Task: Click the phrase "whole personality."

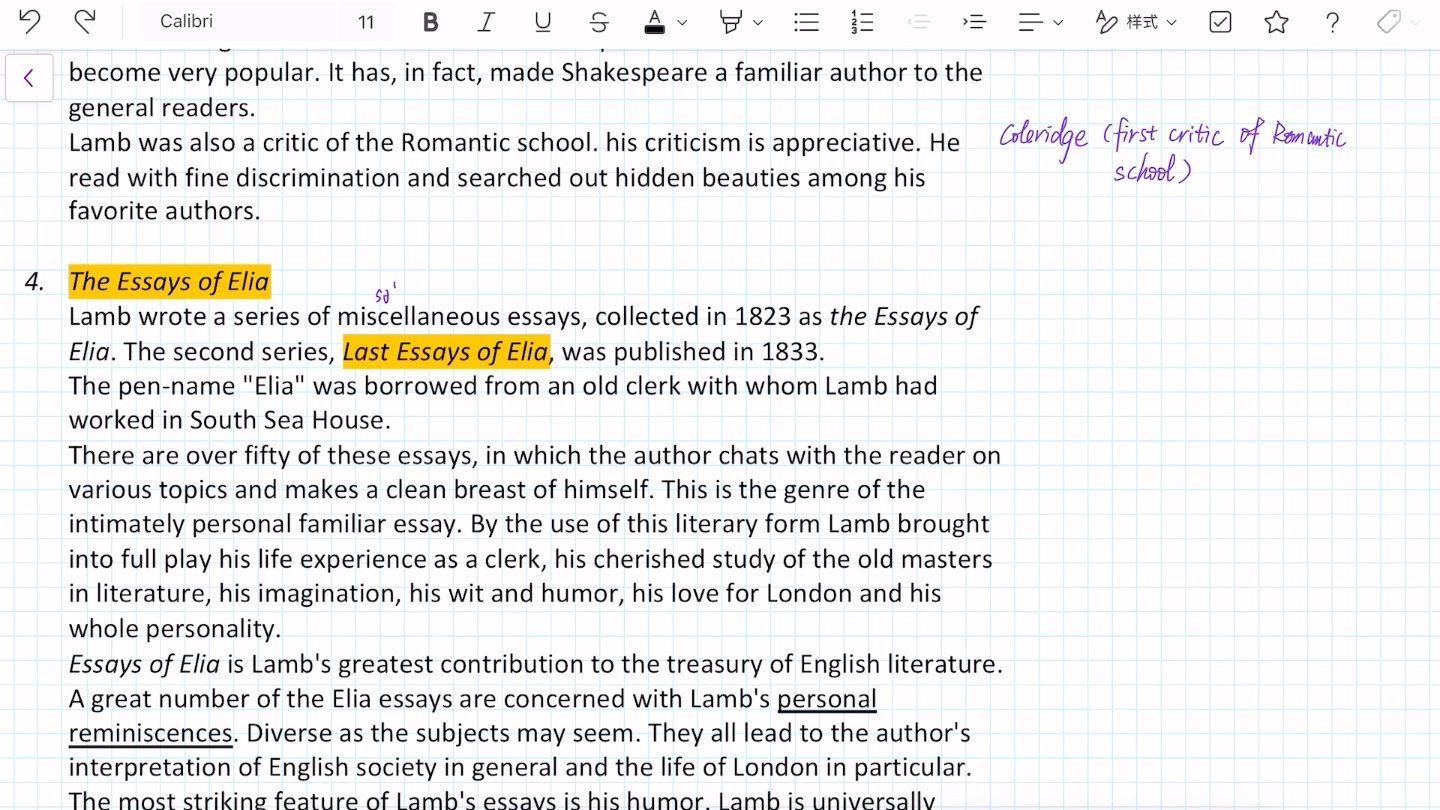Action: click(175, 629)
